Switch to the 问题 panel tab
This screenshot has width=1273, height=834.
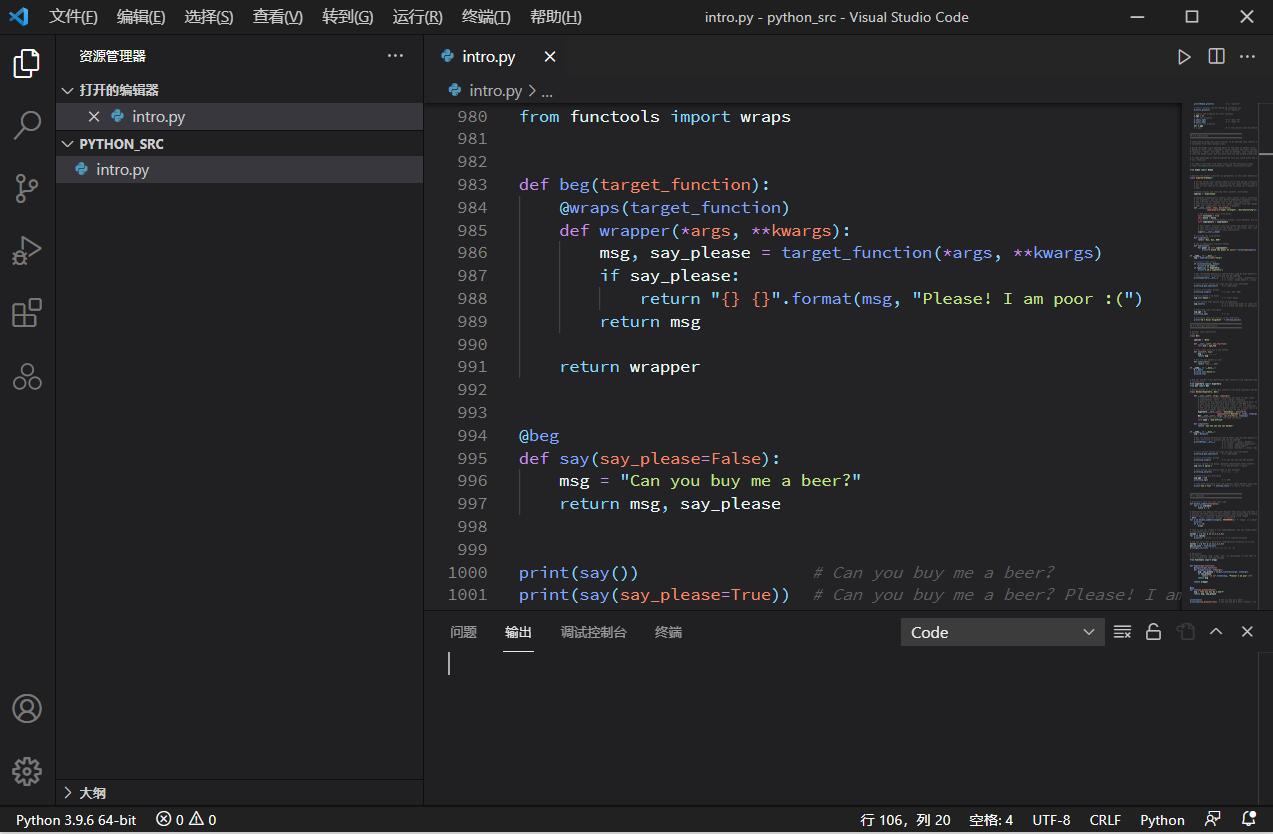(463, 632)
